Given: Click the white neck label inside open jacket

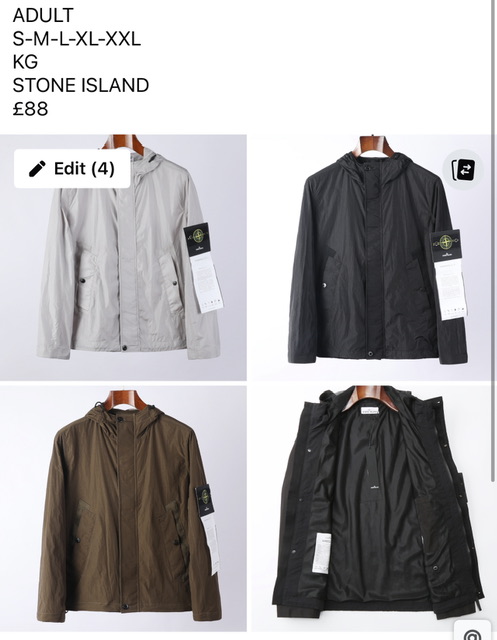Looking at the screenshot, I should click(370, 411).
